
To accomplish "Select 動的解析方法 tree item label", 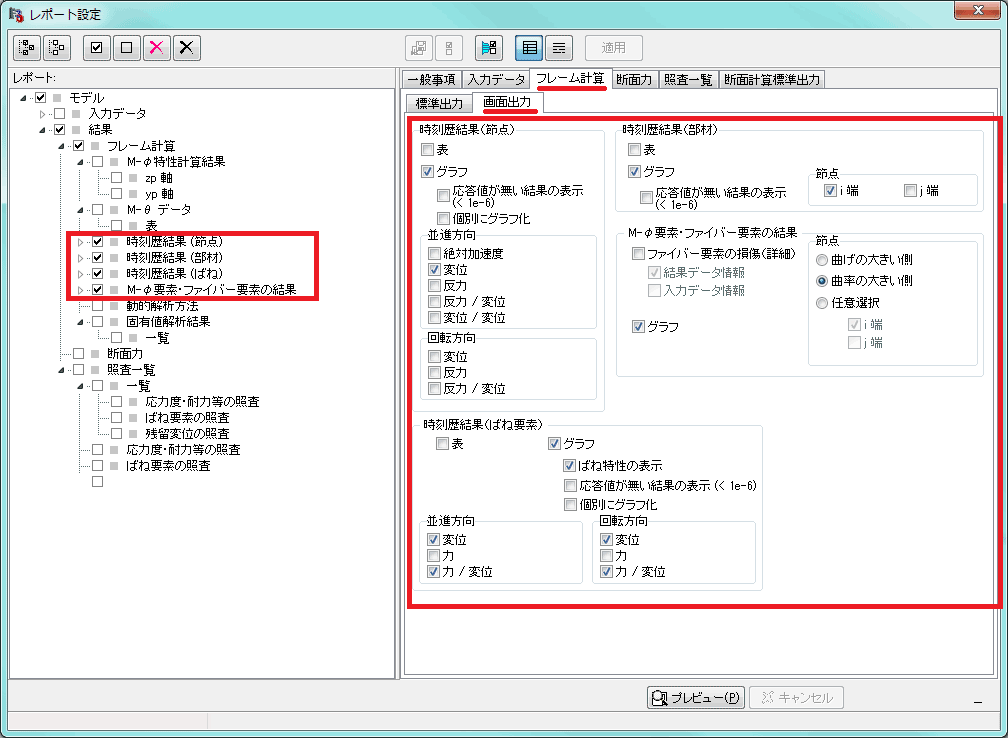I will click(x=162, y=306).
